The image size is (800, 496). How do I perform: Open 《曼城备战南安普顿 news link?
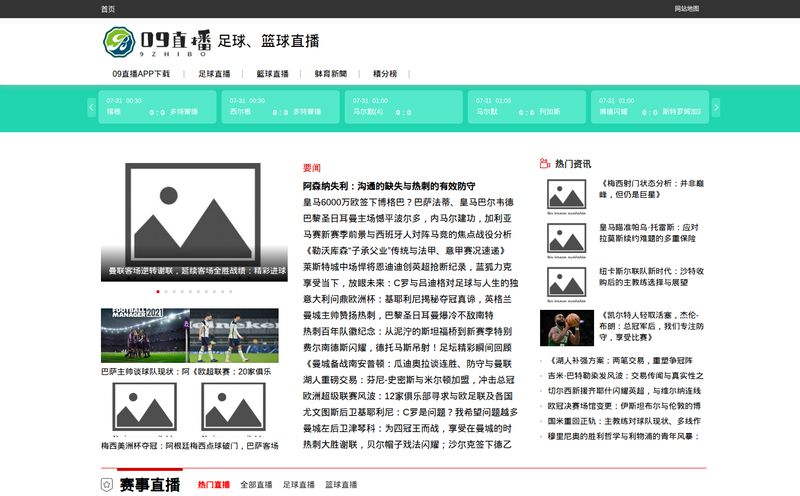(407, 364)
